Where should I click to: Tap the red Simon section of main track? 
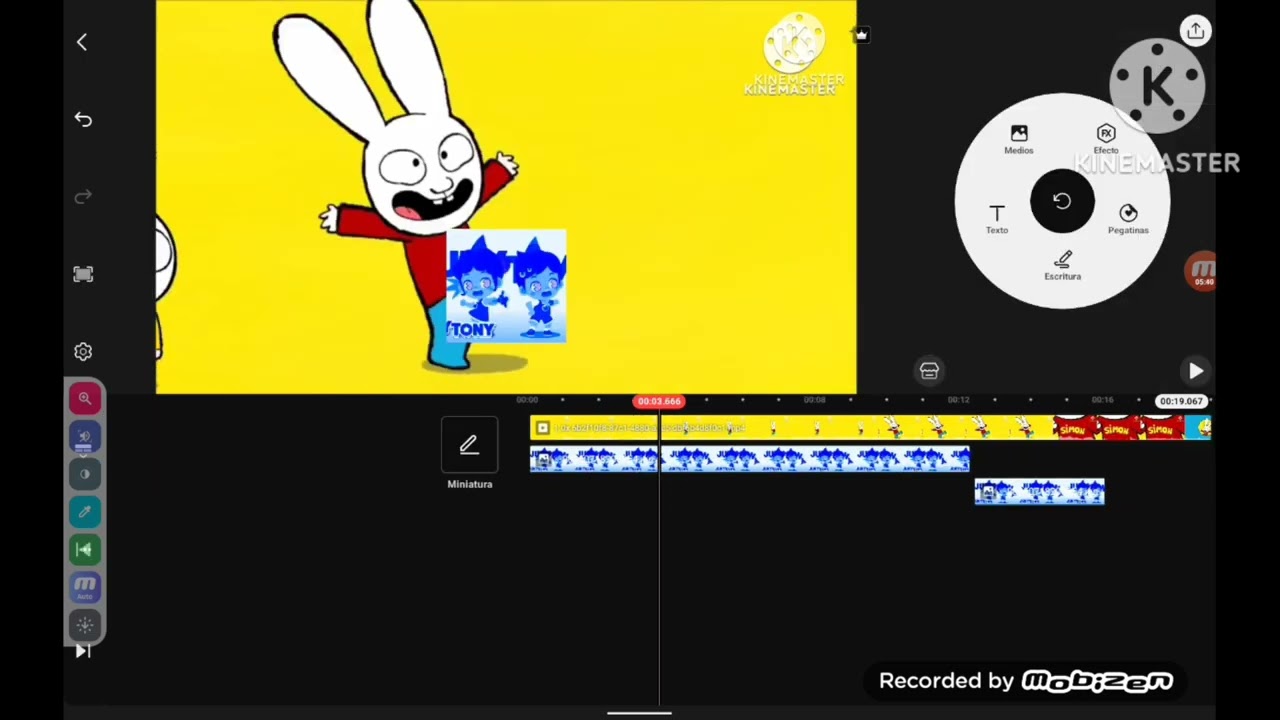(x=1118, y=428)
